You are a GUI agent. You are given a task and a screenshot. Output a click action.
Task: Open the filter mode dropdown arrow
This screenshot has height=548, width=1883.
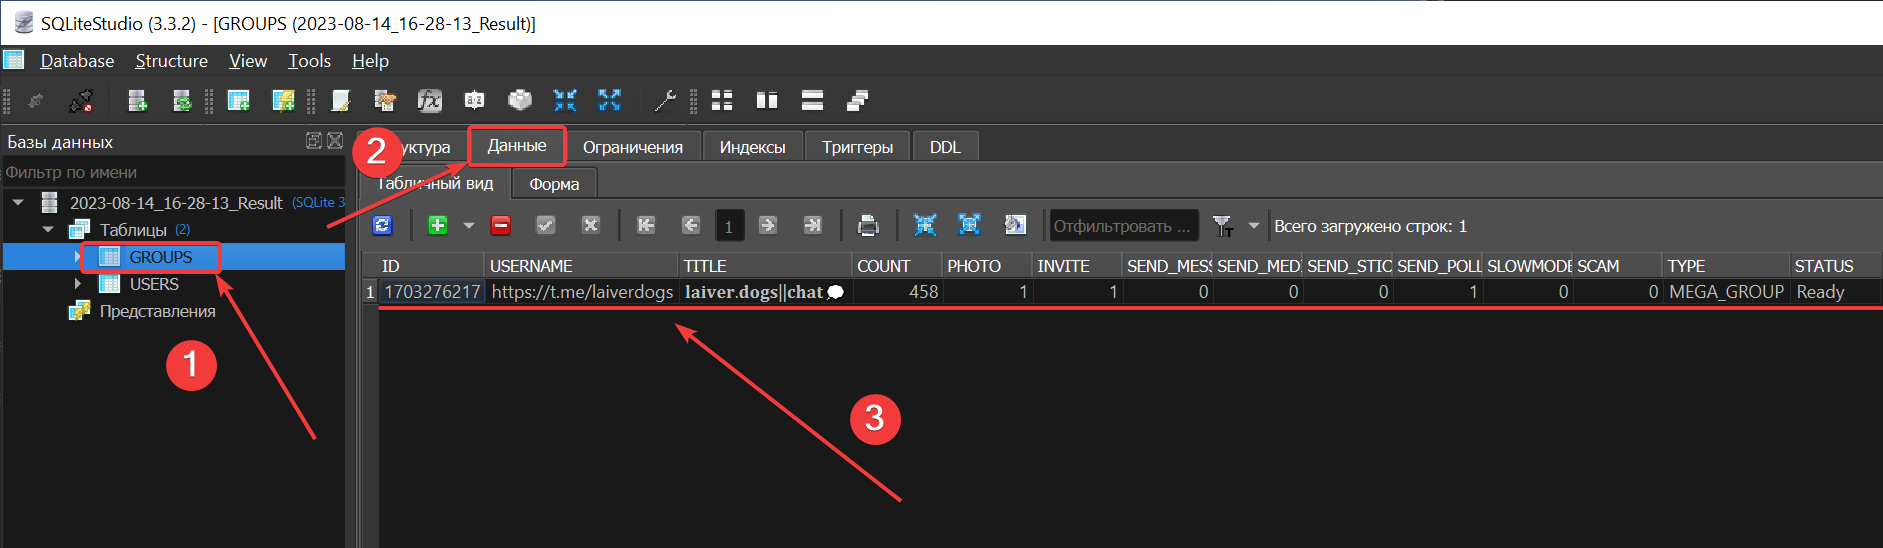pyautogui.click(x=1253, y=226)
